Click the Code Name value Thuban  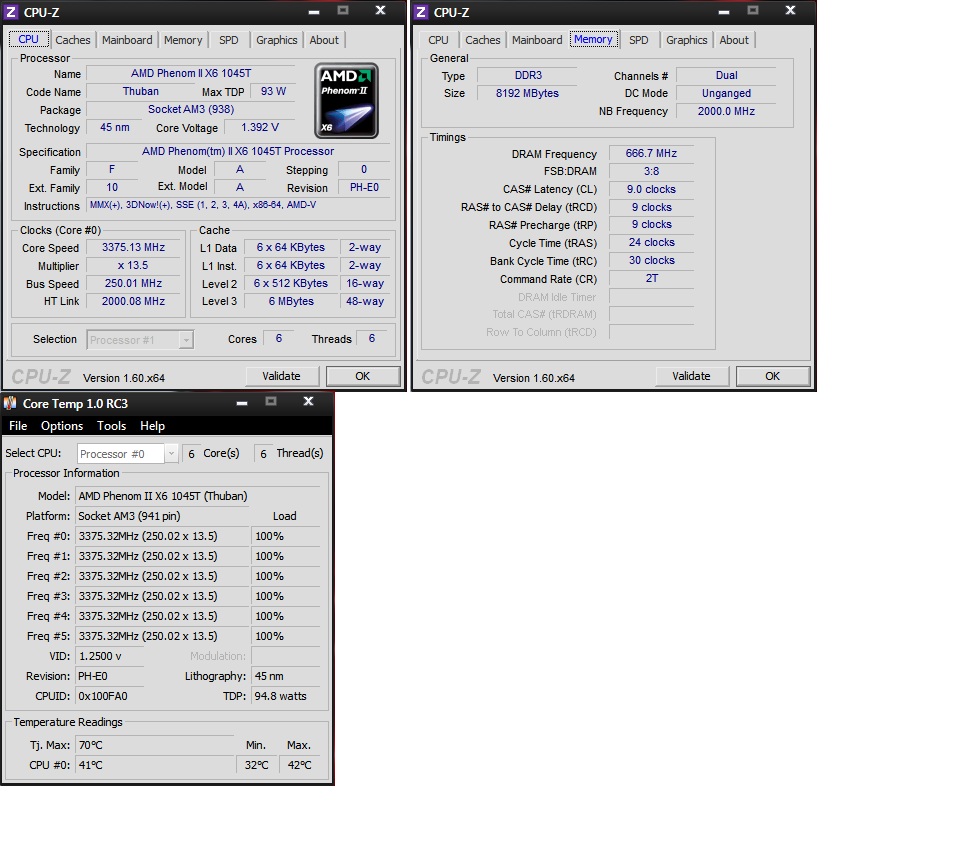point(141,91)
